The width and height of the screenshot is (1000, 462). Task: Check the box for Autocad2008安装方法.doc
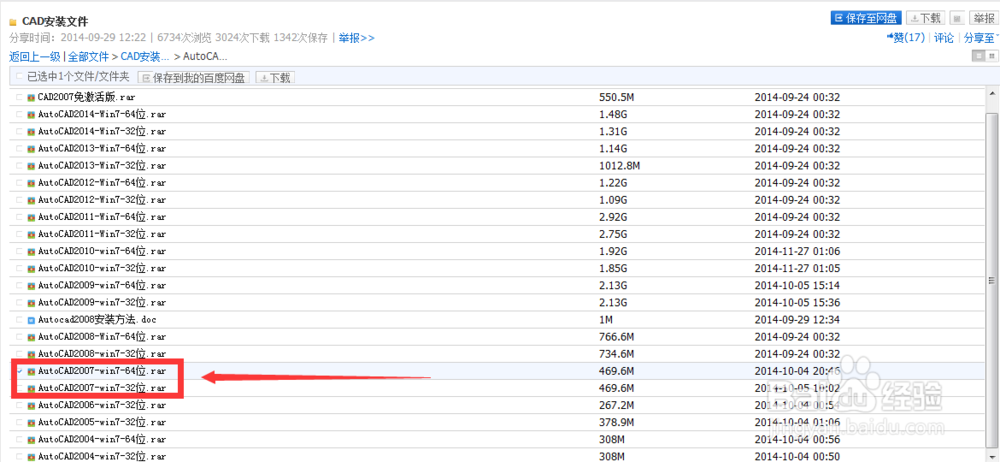[x=19, y=320]
